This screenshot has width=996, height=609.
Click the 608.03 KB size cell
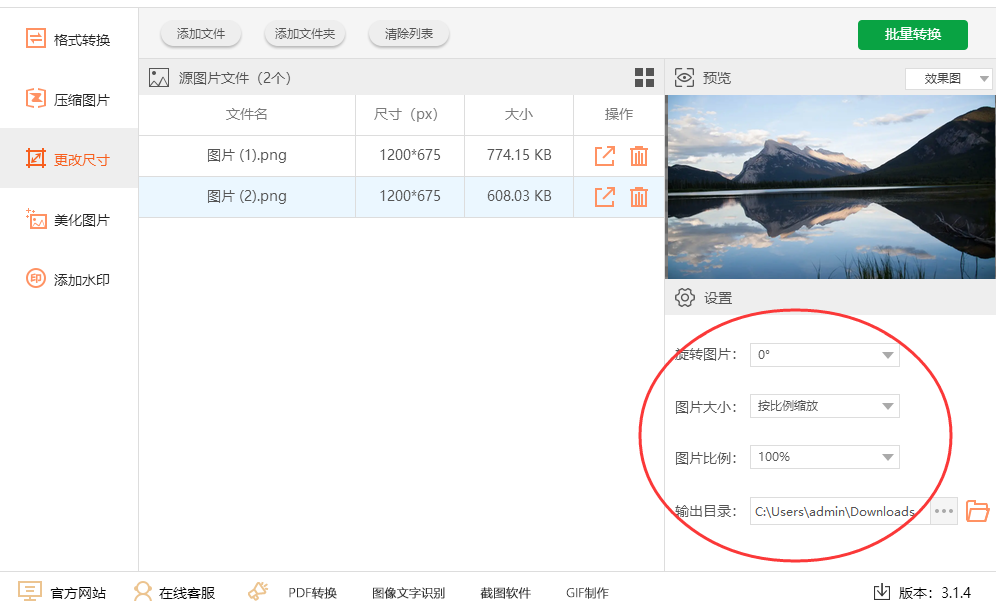[519, 196]
